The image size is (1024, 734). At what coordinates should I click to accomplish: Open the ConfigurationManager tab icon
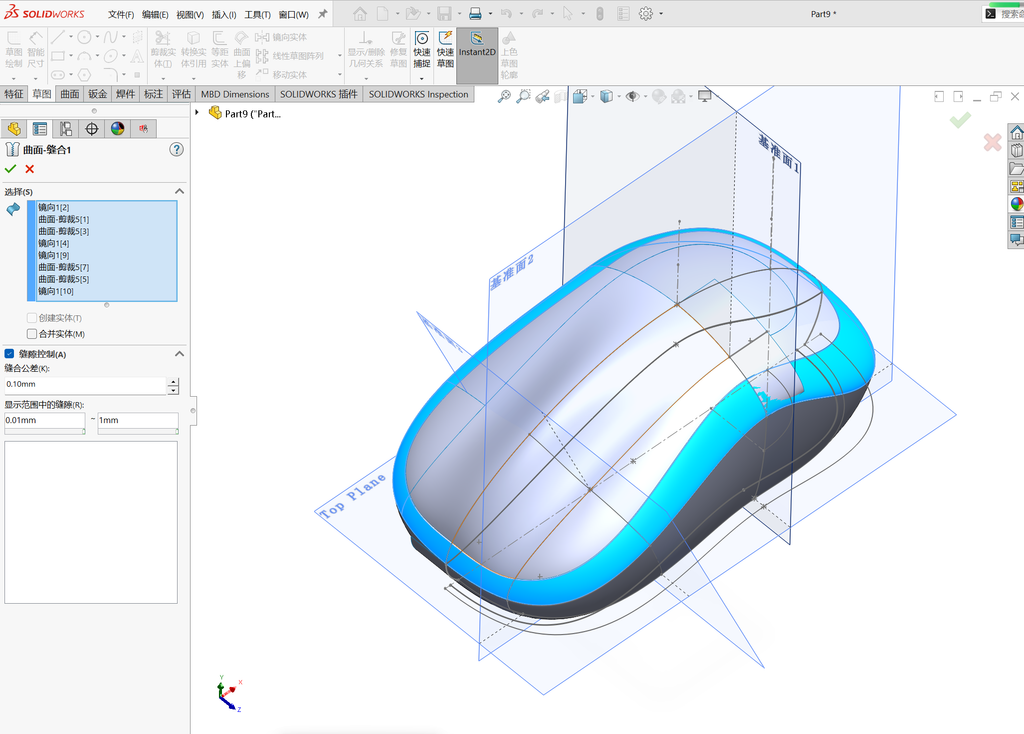coord(66,129)
